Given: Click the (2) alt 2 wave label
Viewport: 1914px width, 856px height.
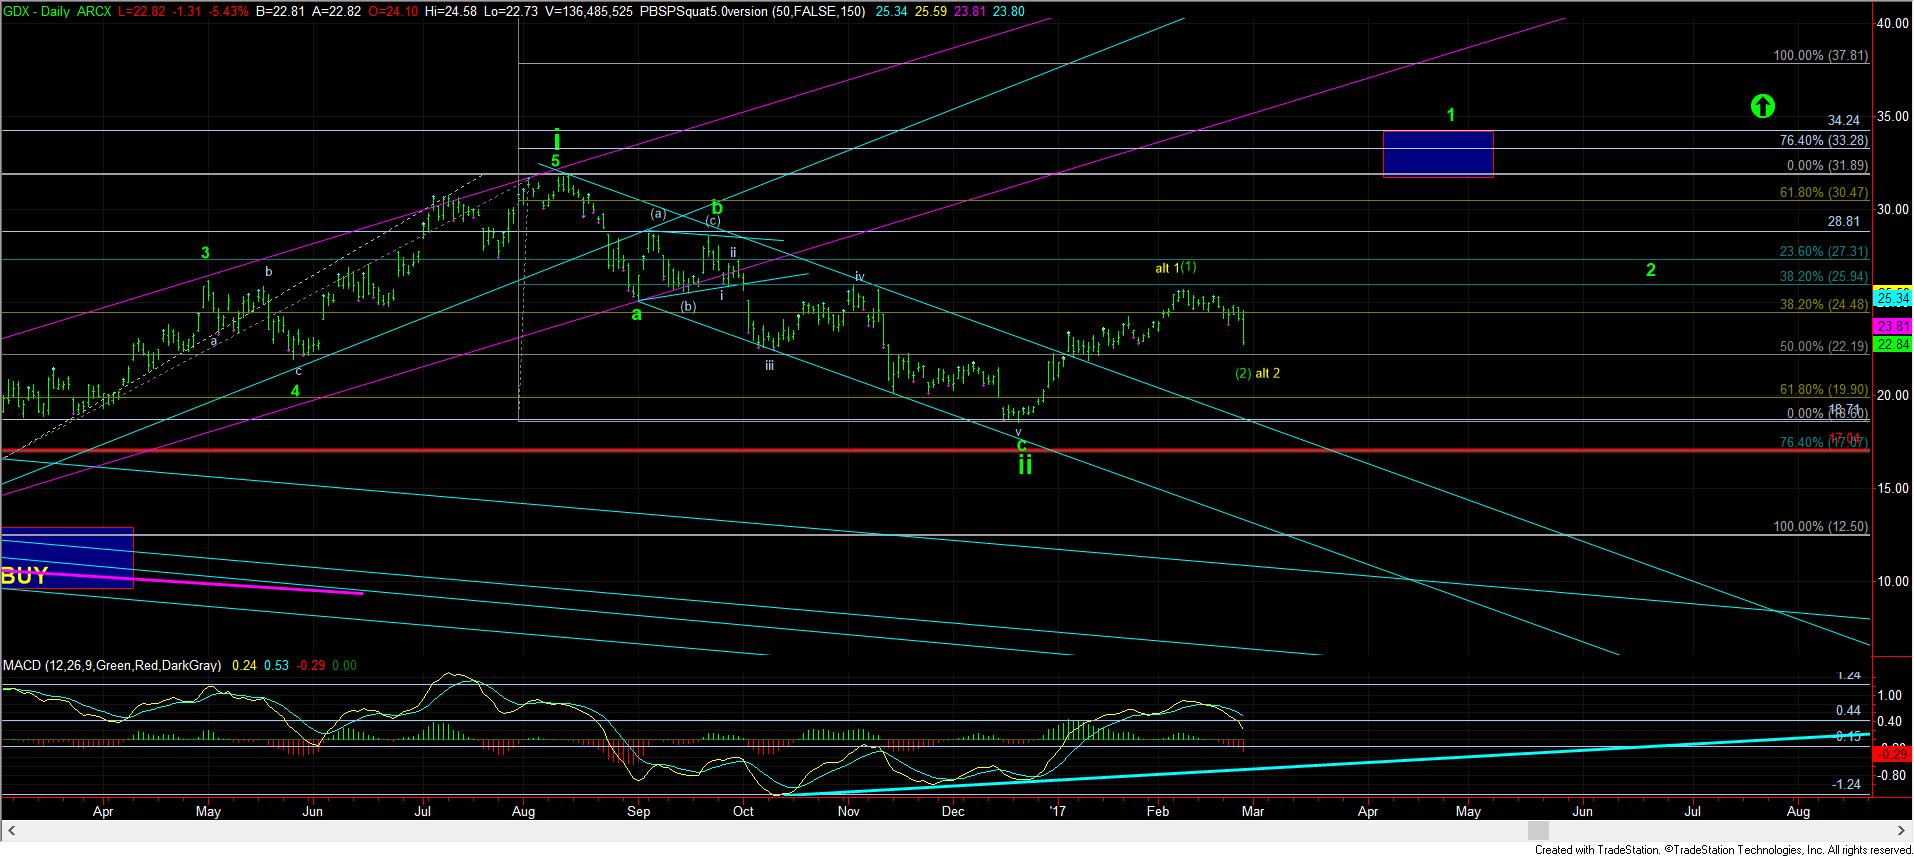Looking at the screenshot, I should coord(1257,373).
